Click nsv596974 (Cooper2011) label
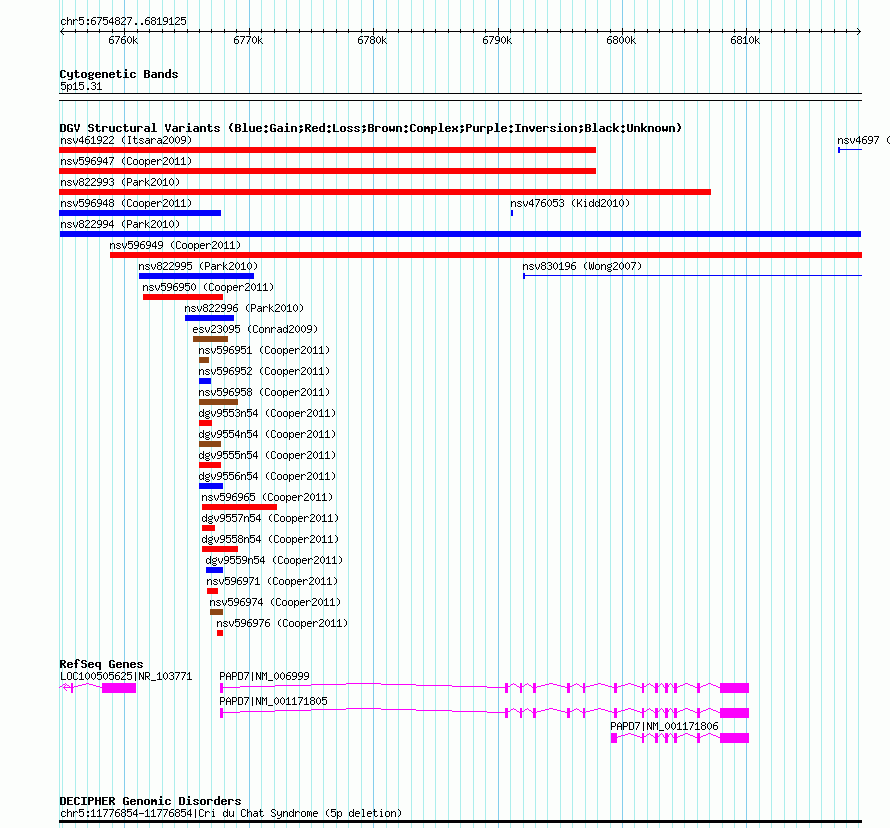The image size is (890, 828). click(x=275, y=602)
